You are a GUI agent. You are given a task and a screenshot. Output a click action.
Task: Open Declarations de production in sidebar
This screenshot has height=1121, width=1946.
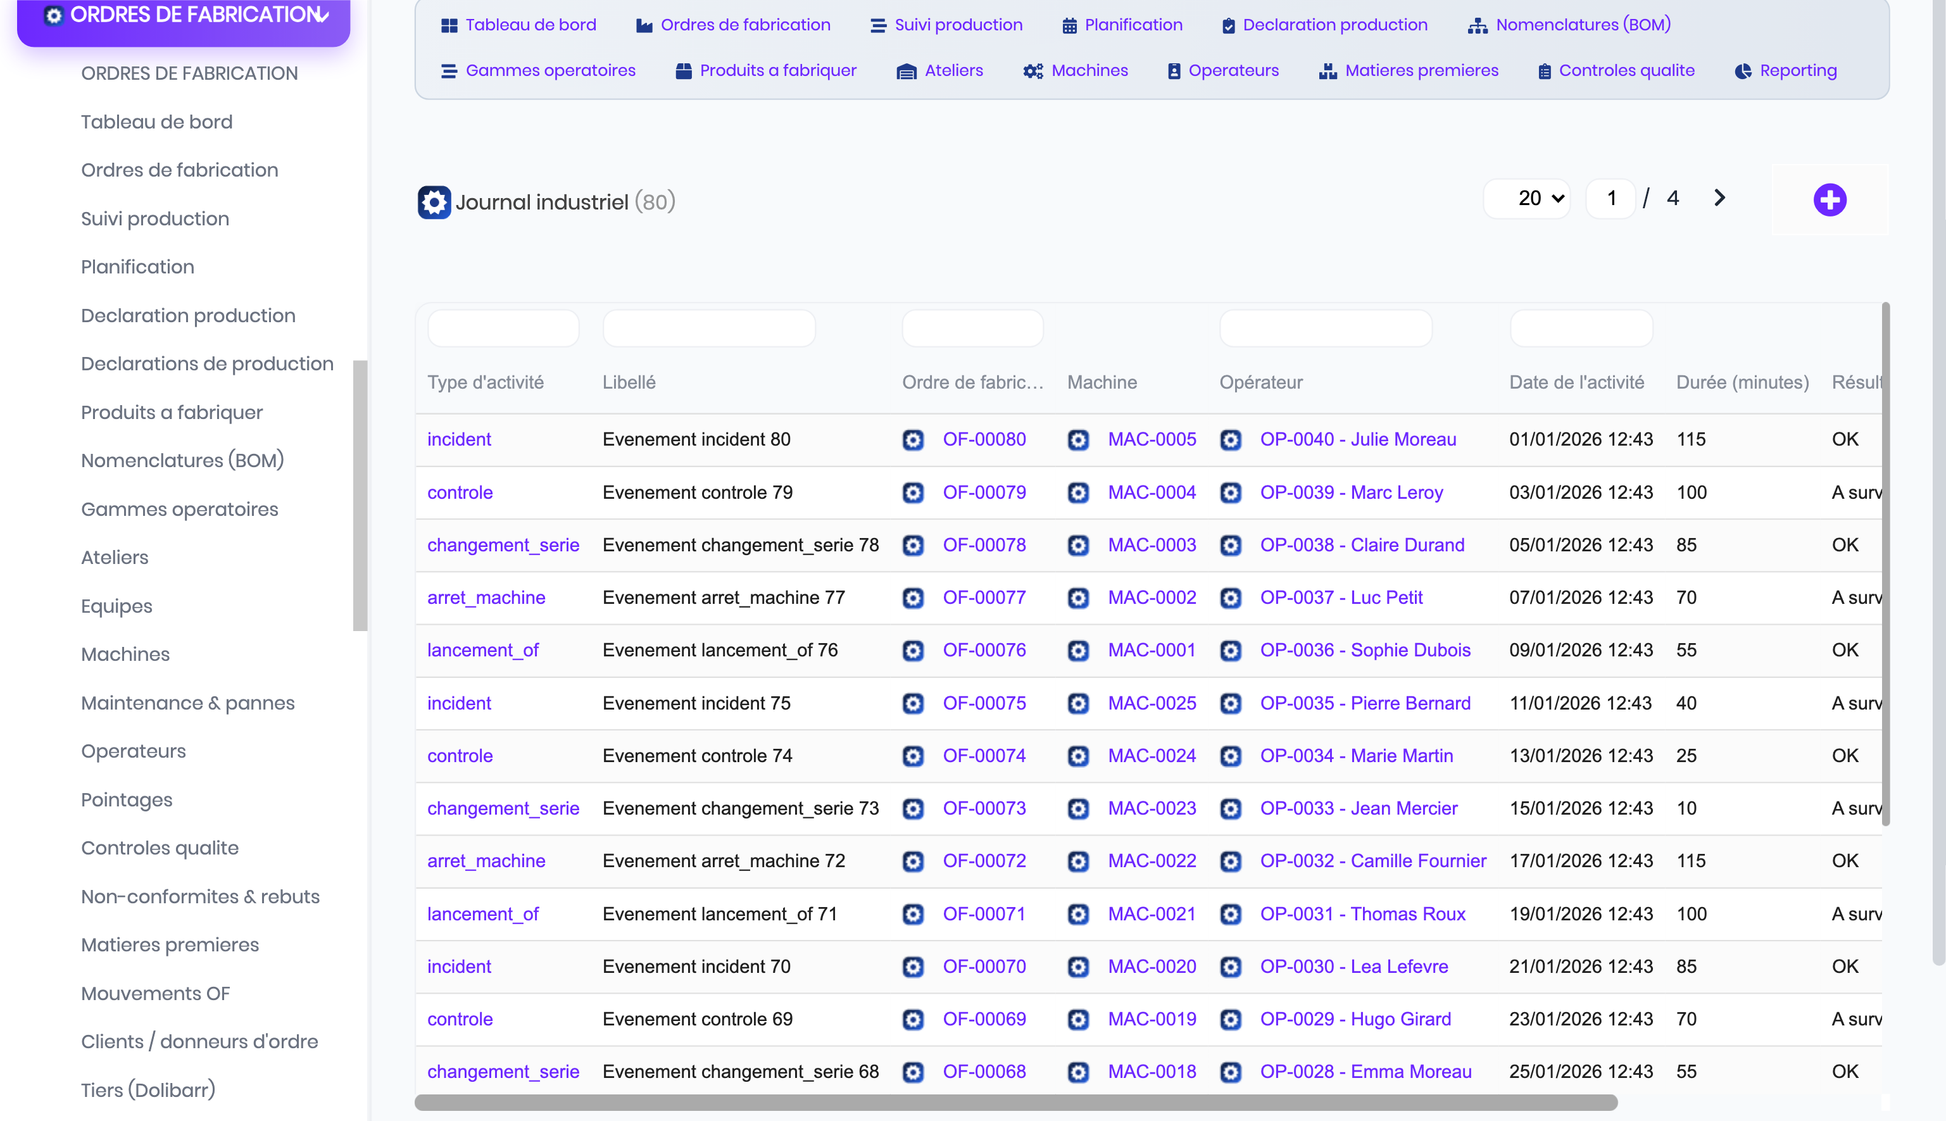coord(207,364)
